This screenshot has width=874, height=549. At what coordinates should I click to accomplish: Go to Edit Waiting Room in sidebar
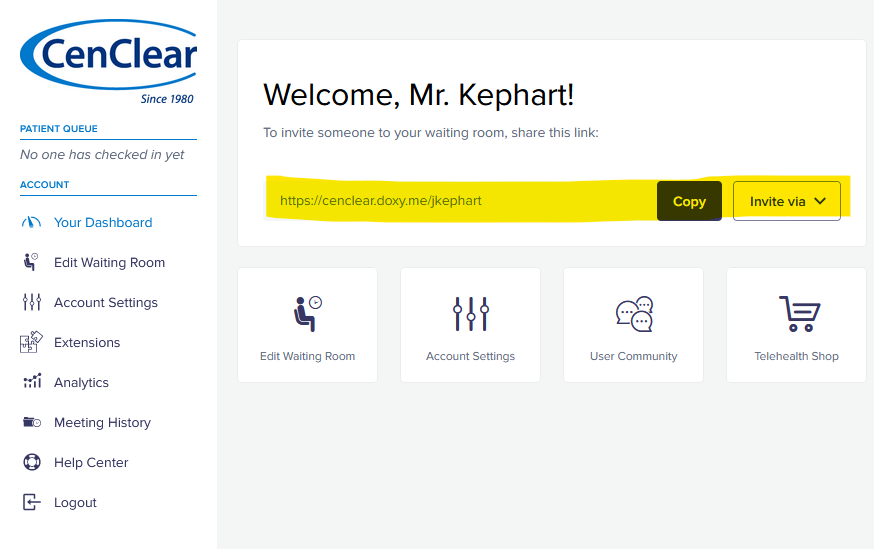pos(109,263)
